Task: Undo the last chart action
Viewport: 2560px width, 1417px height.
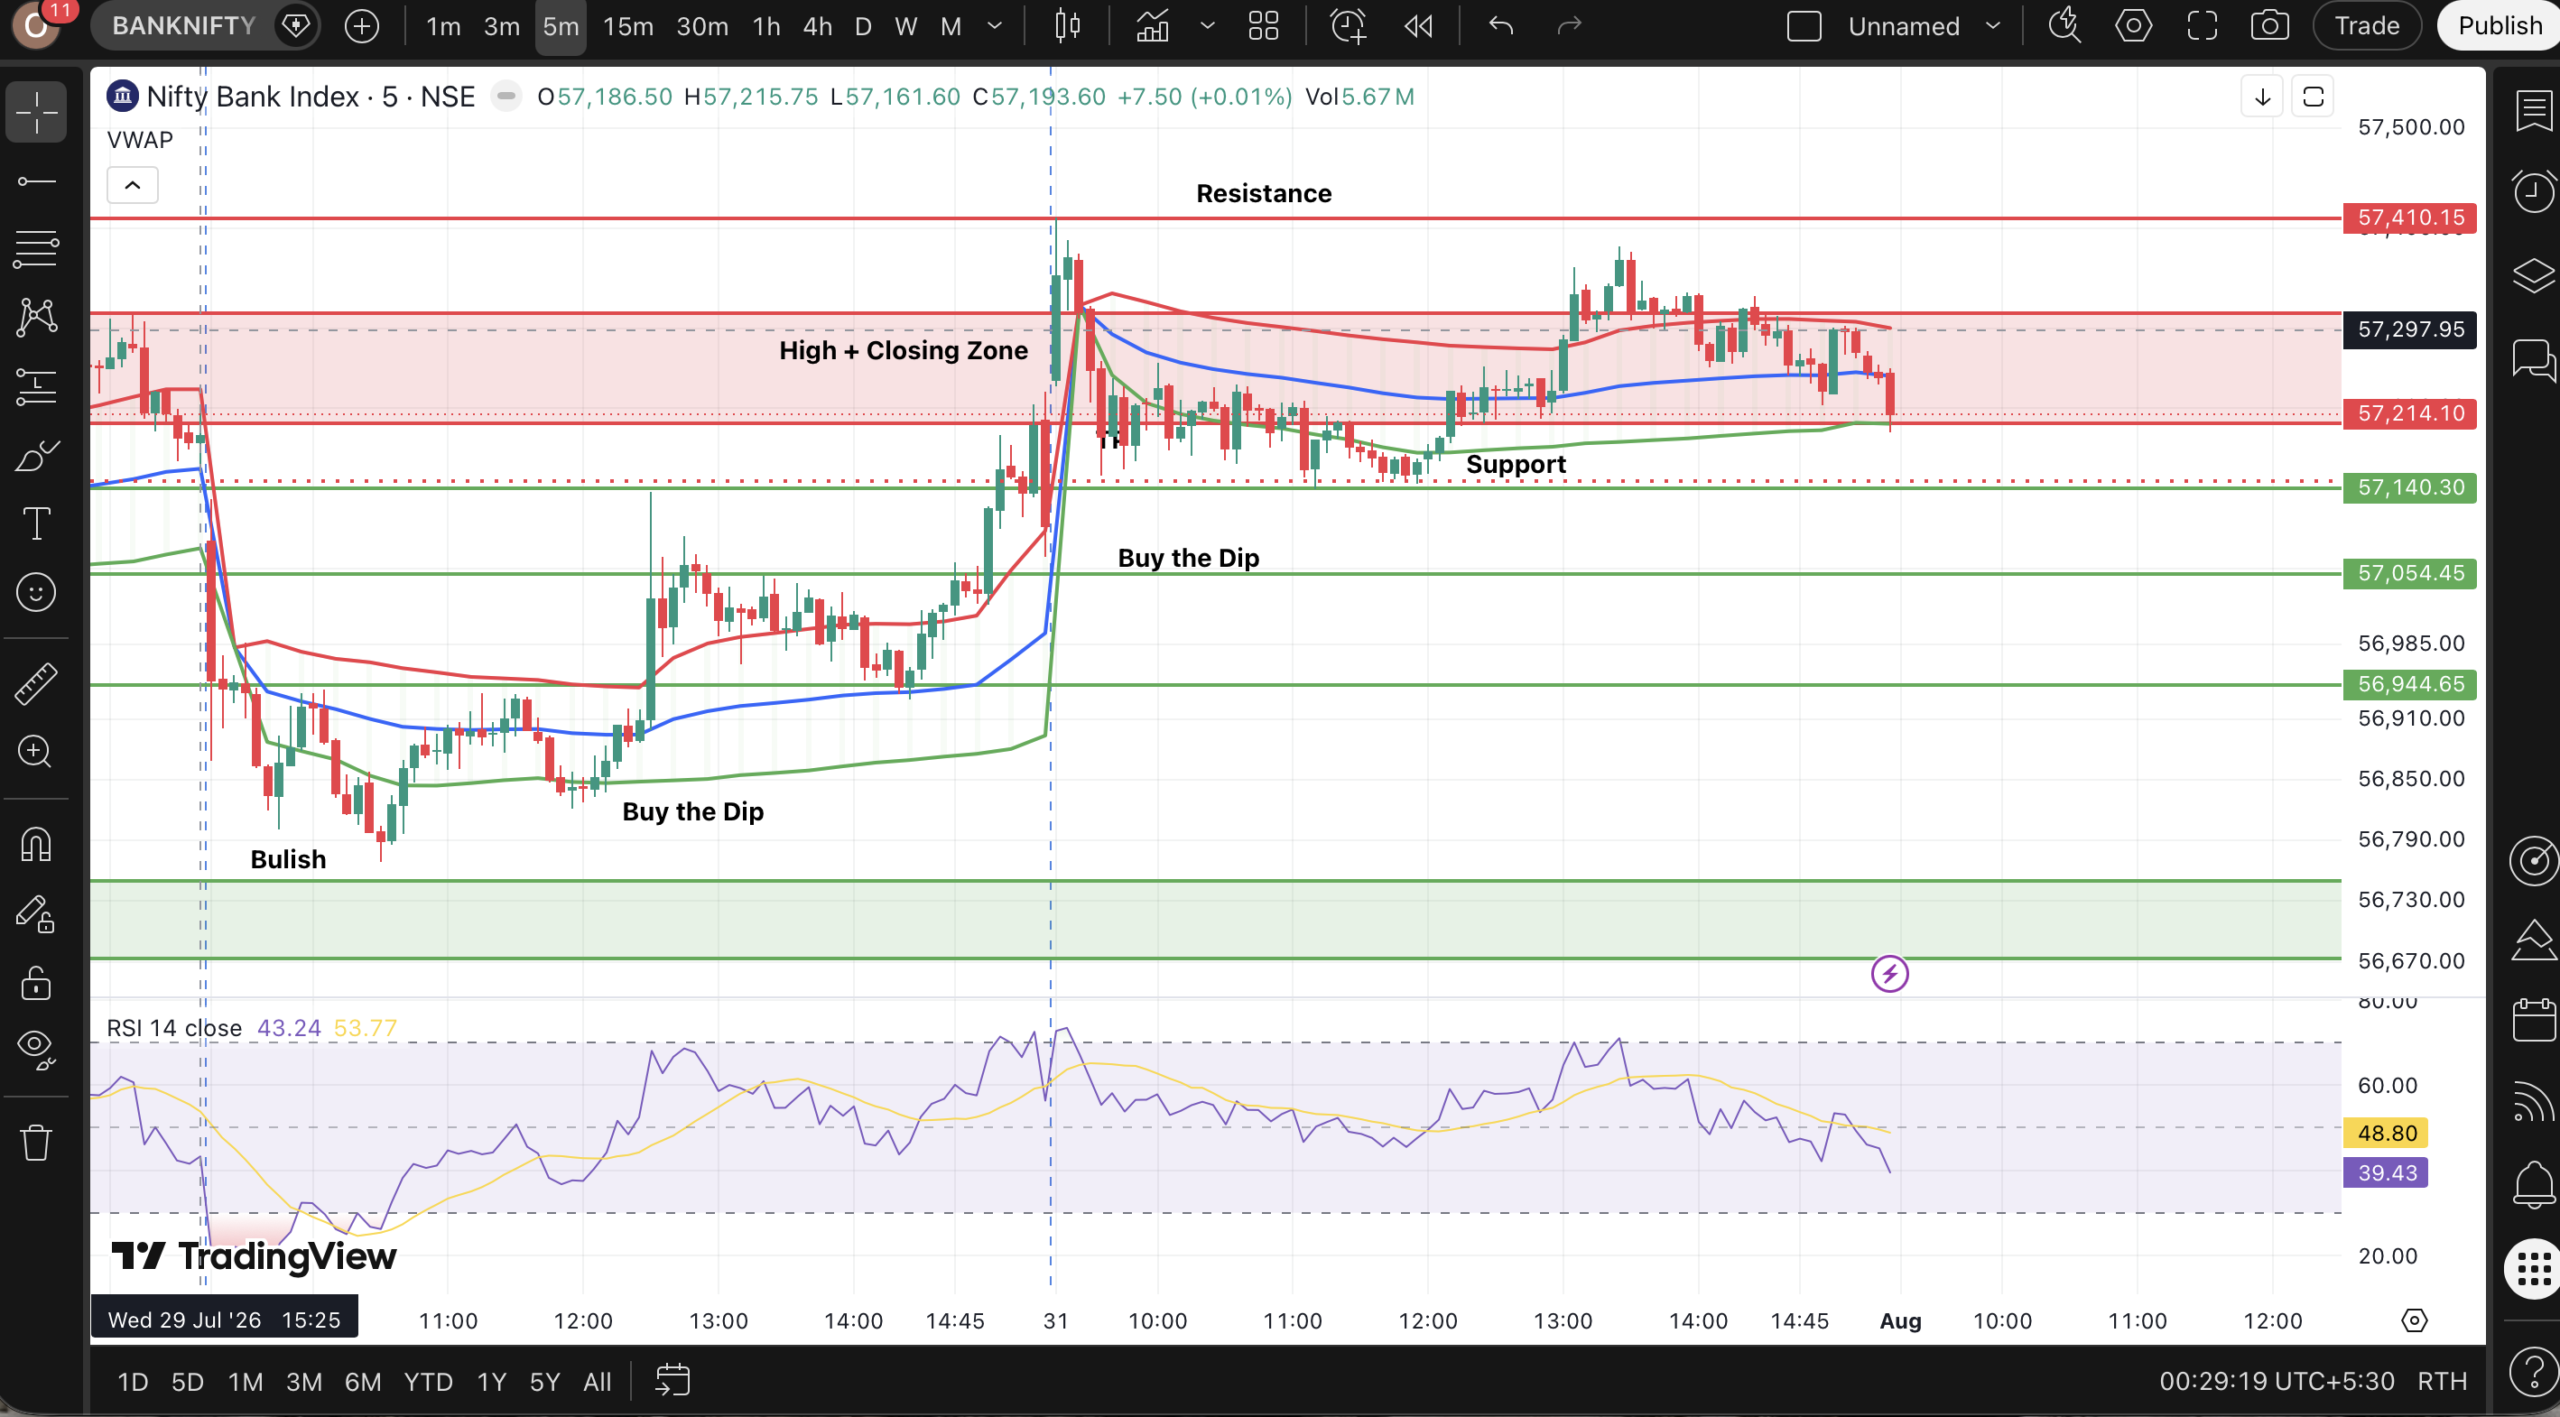Action: (x=1501, y=26)
